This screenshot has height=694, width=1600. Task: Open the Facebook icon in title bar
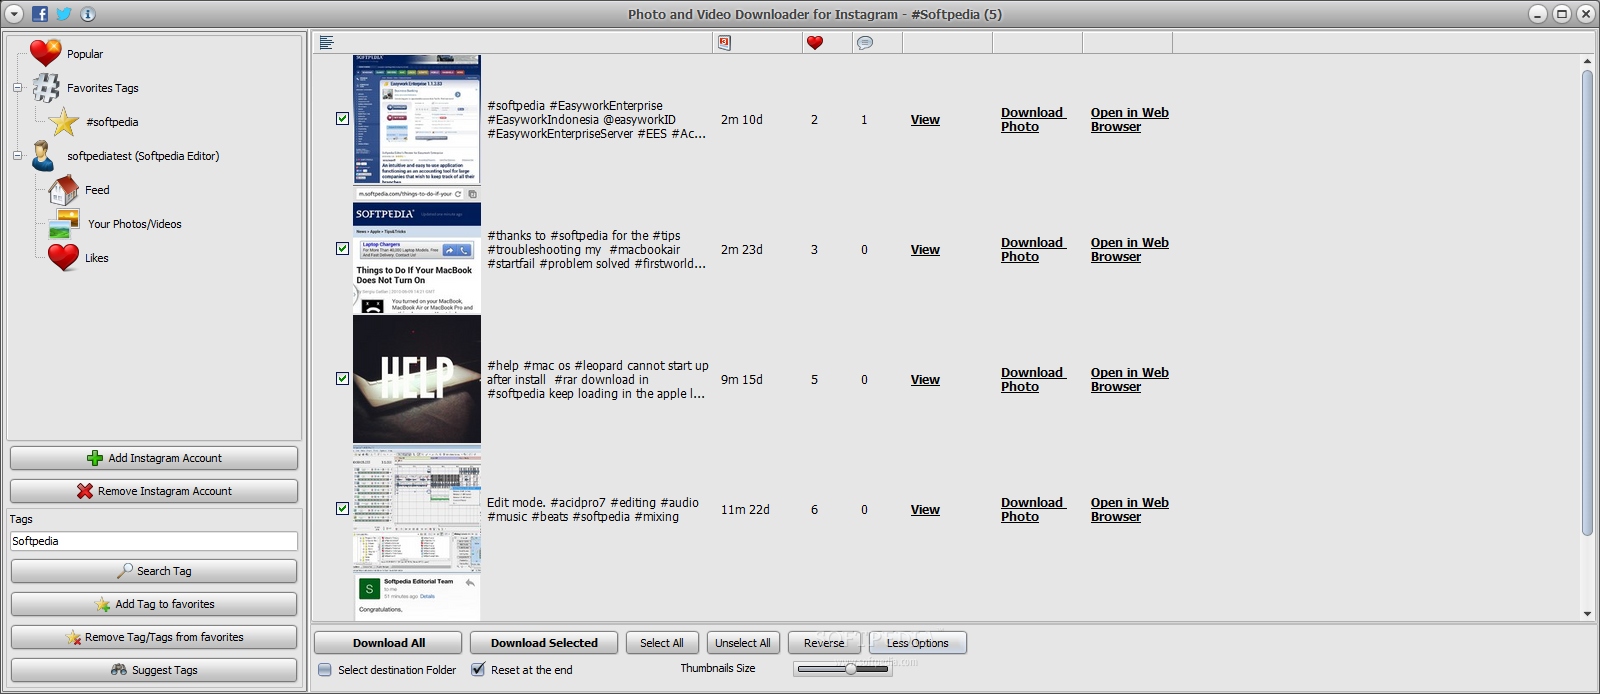coord(40,14)
